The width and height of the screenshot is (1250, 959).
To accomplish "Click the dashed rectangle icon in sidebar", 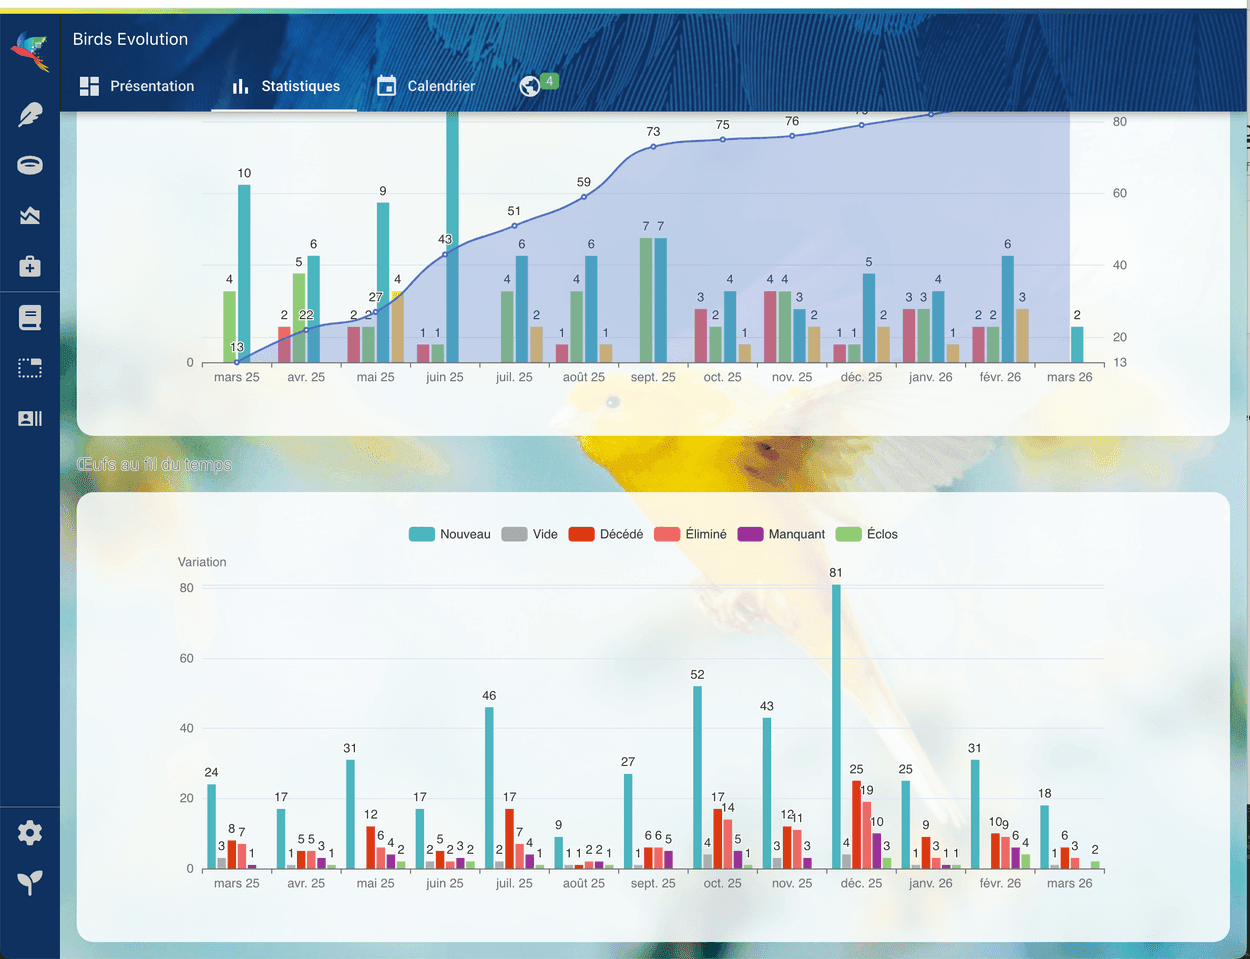I will pyautogui.click(x=30, y=368).
